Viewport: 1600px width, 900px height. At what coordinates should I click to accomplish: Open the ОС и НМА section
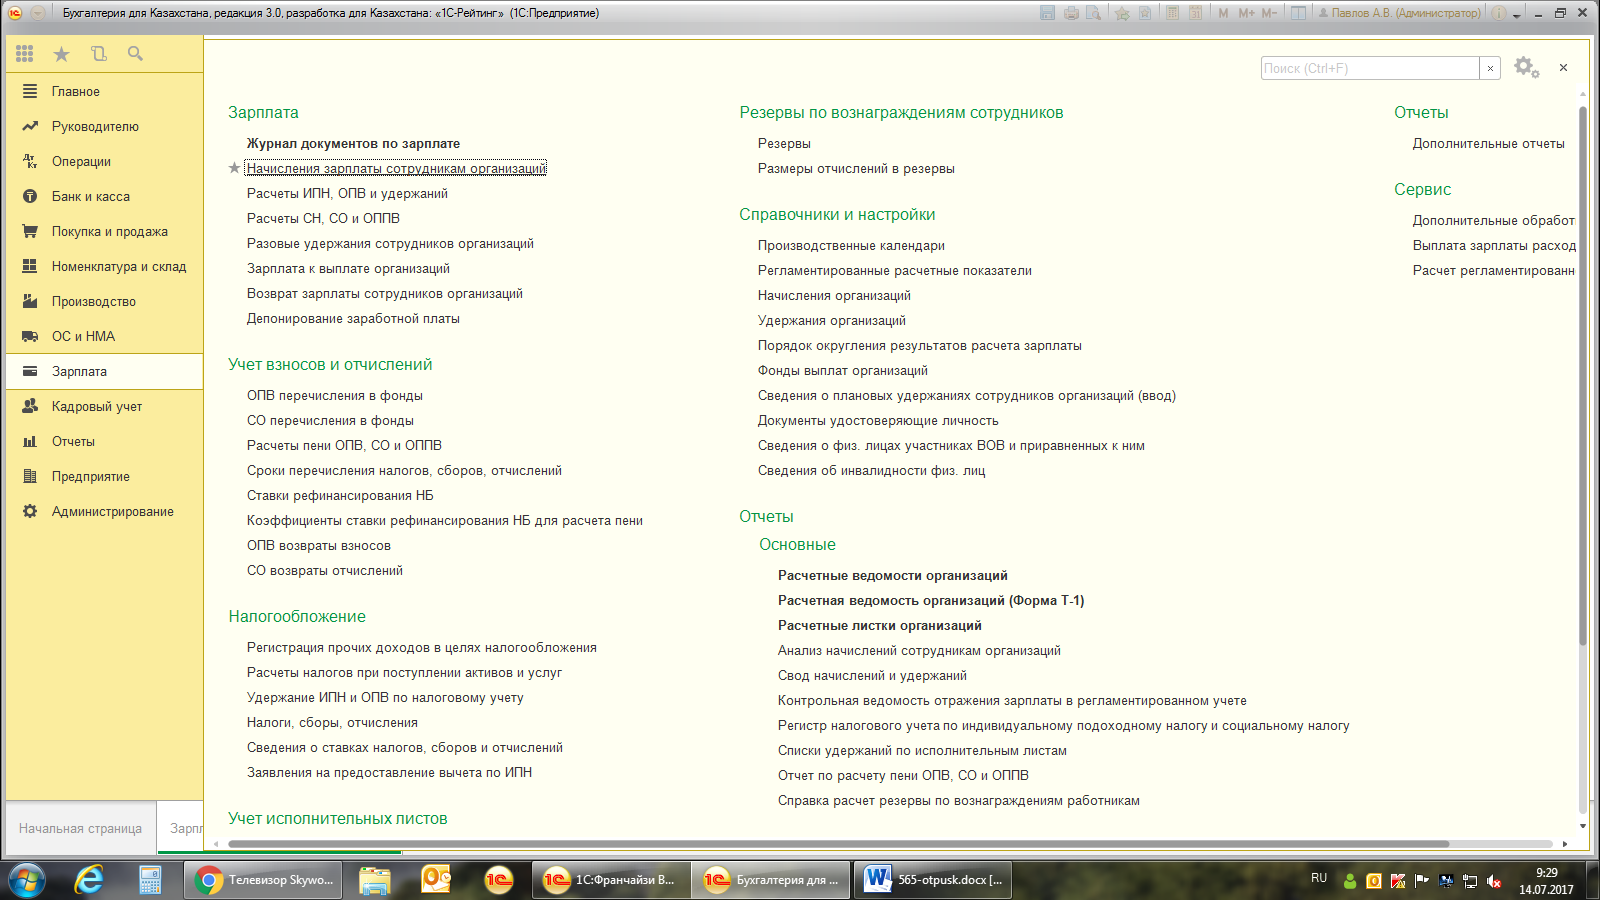tap(104, 336)
